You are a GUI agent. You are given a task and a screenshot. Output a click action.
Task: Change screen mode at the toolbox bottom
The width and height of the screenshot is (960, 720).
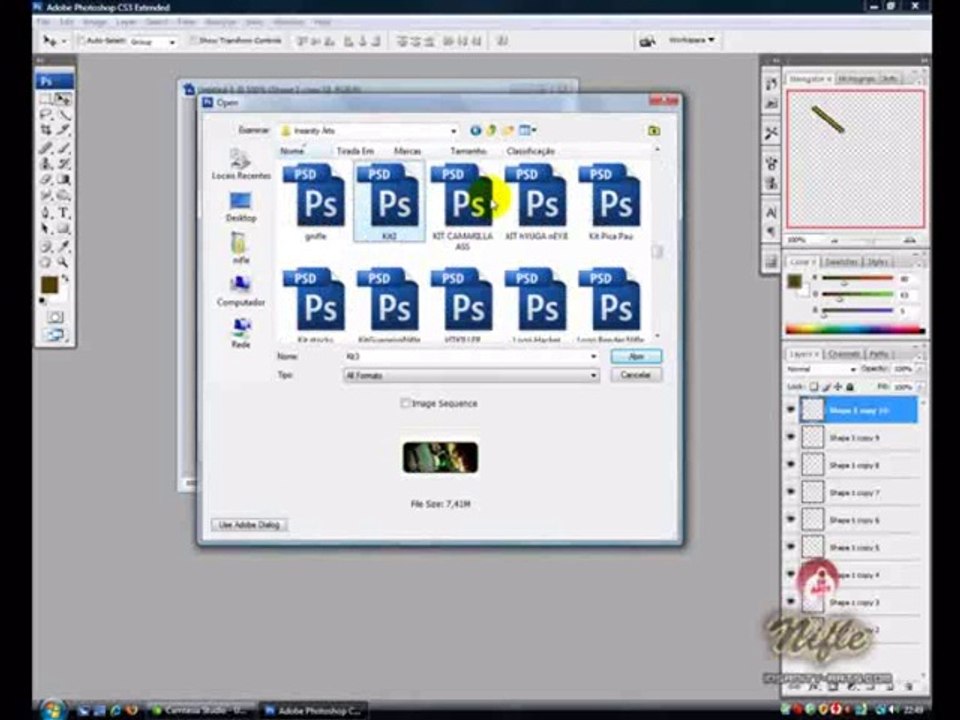[55, 335]
